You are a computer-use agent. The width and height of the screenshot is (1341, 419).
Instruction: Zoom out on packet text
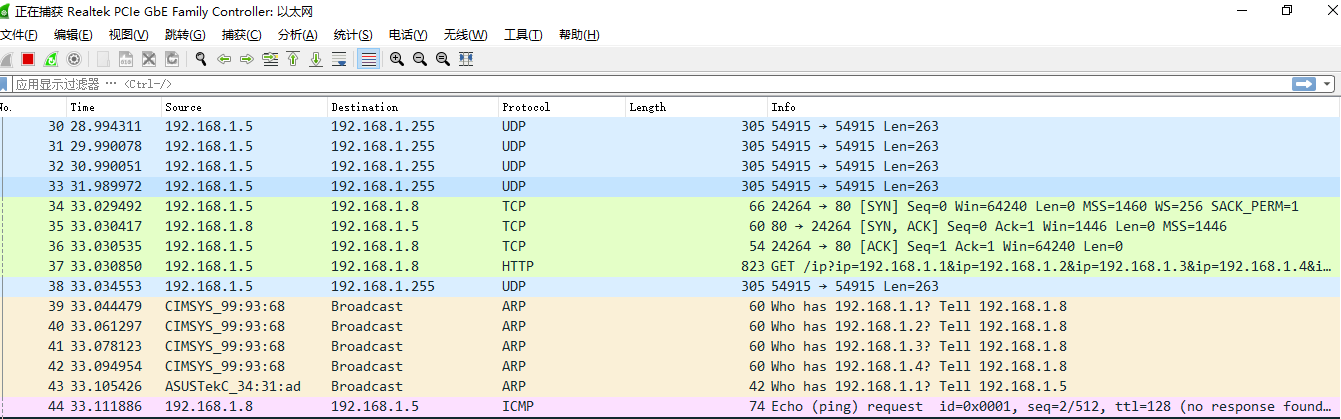[x=419, y=59]
